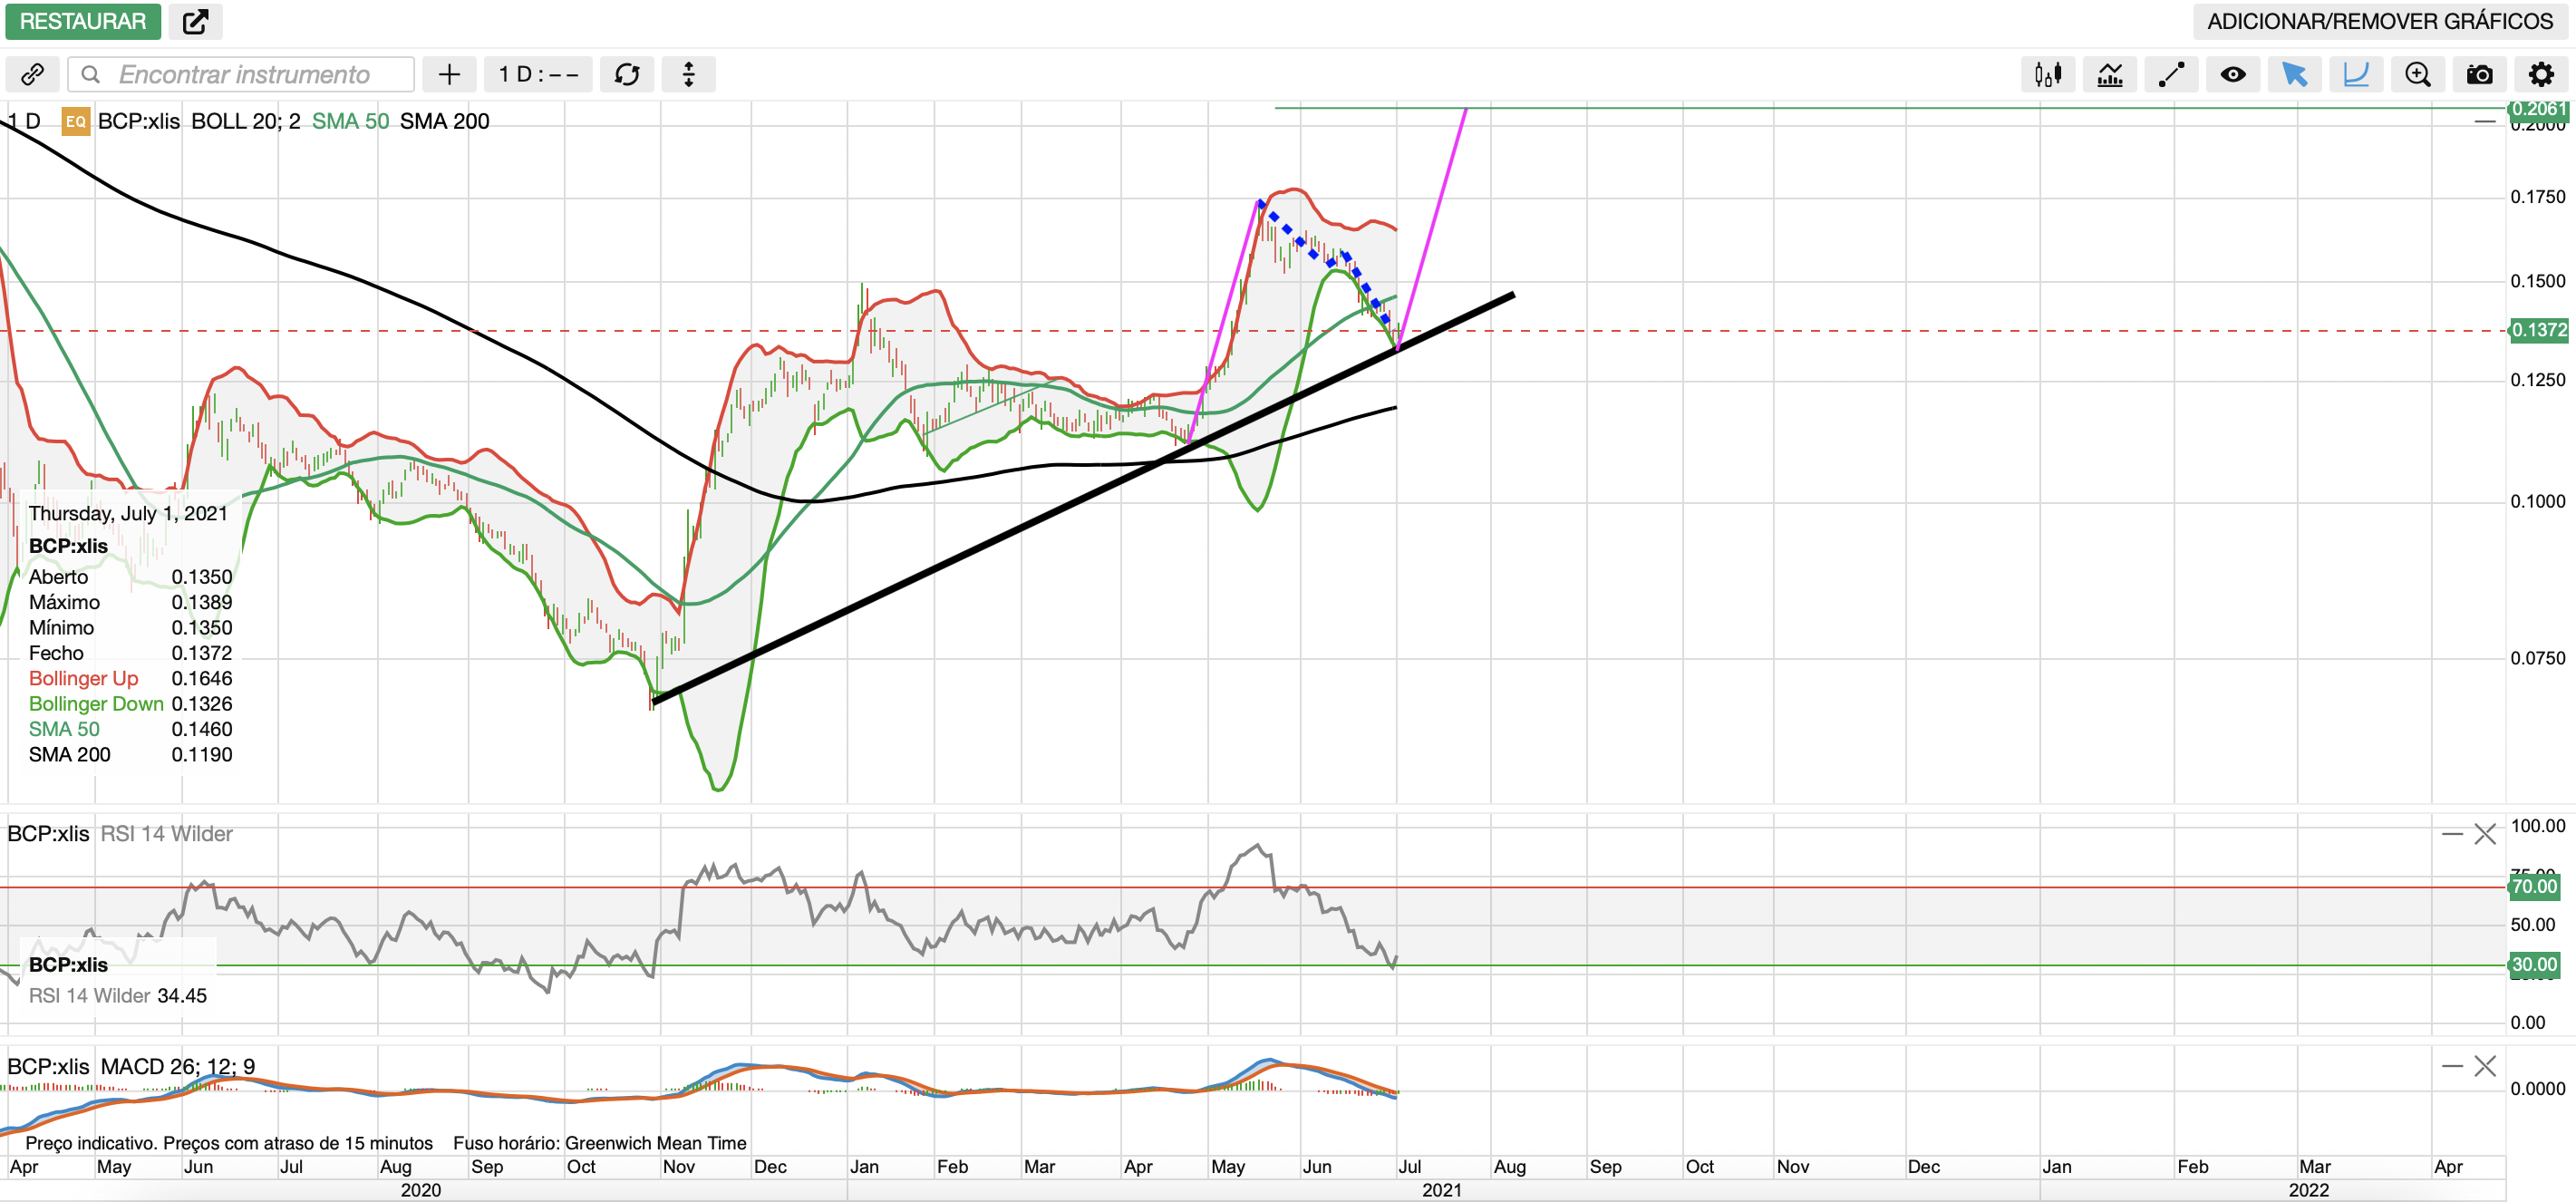Click the refresh chart icon

pos(627,75)
